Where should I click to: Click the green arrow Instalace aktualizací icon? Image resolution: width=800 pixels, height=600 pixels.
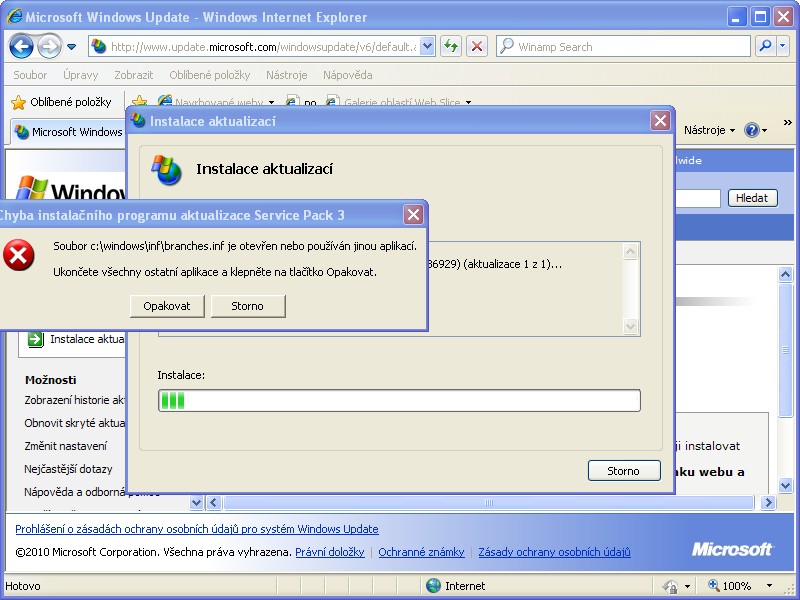click(x=36, y=339)
